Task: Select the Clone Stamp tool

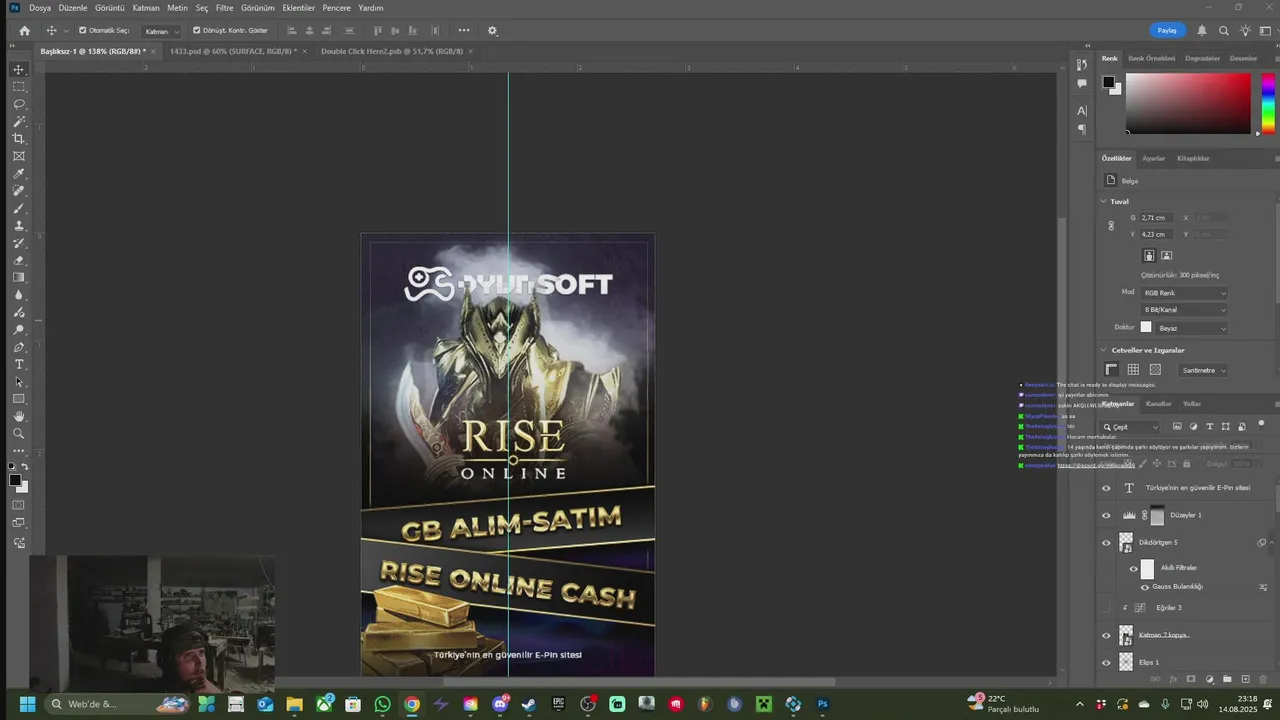Action: click(19, 226)
